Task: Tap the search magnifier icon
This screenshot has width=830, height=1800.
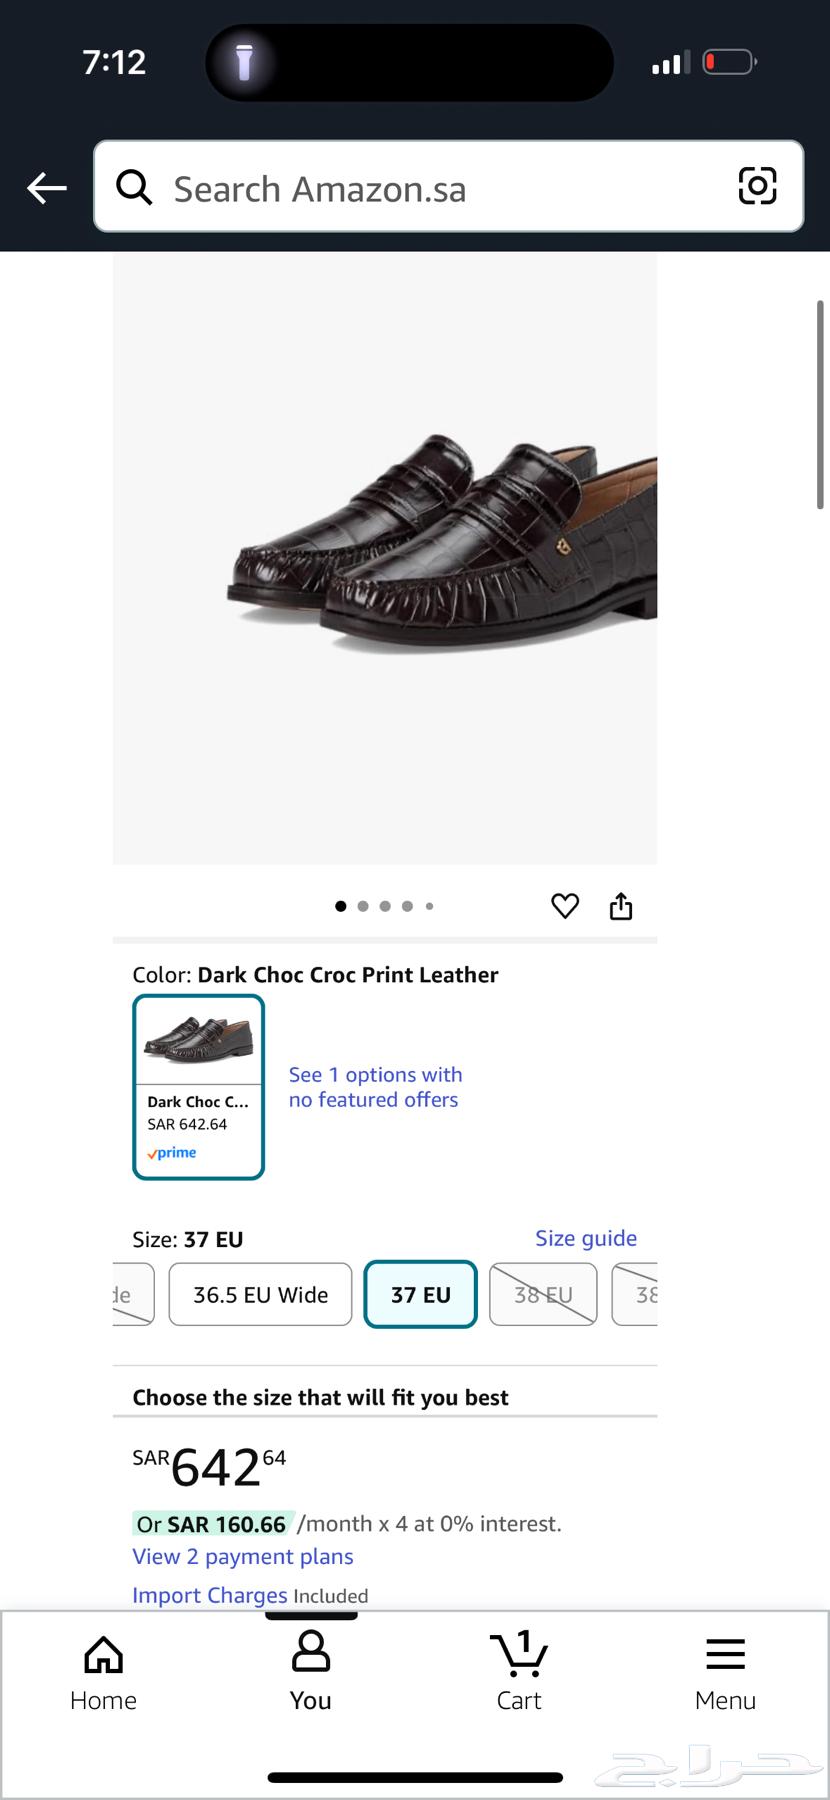Action: pos(134,187)
